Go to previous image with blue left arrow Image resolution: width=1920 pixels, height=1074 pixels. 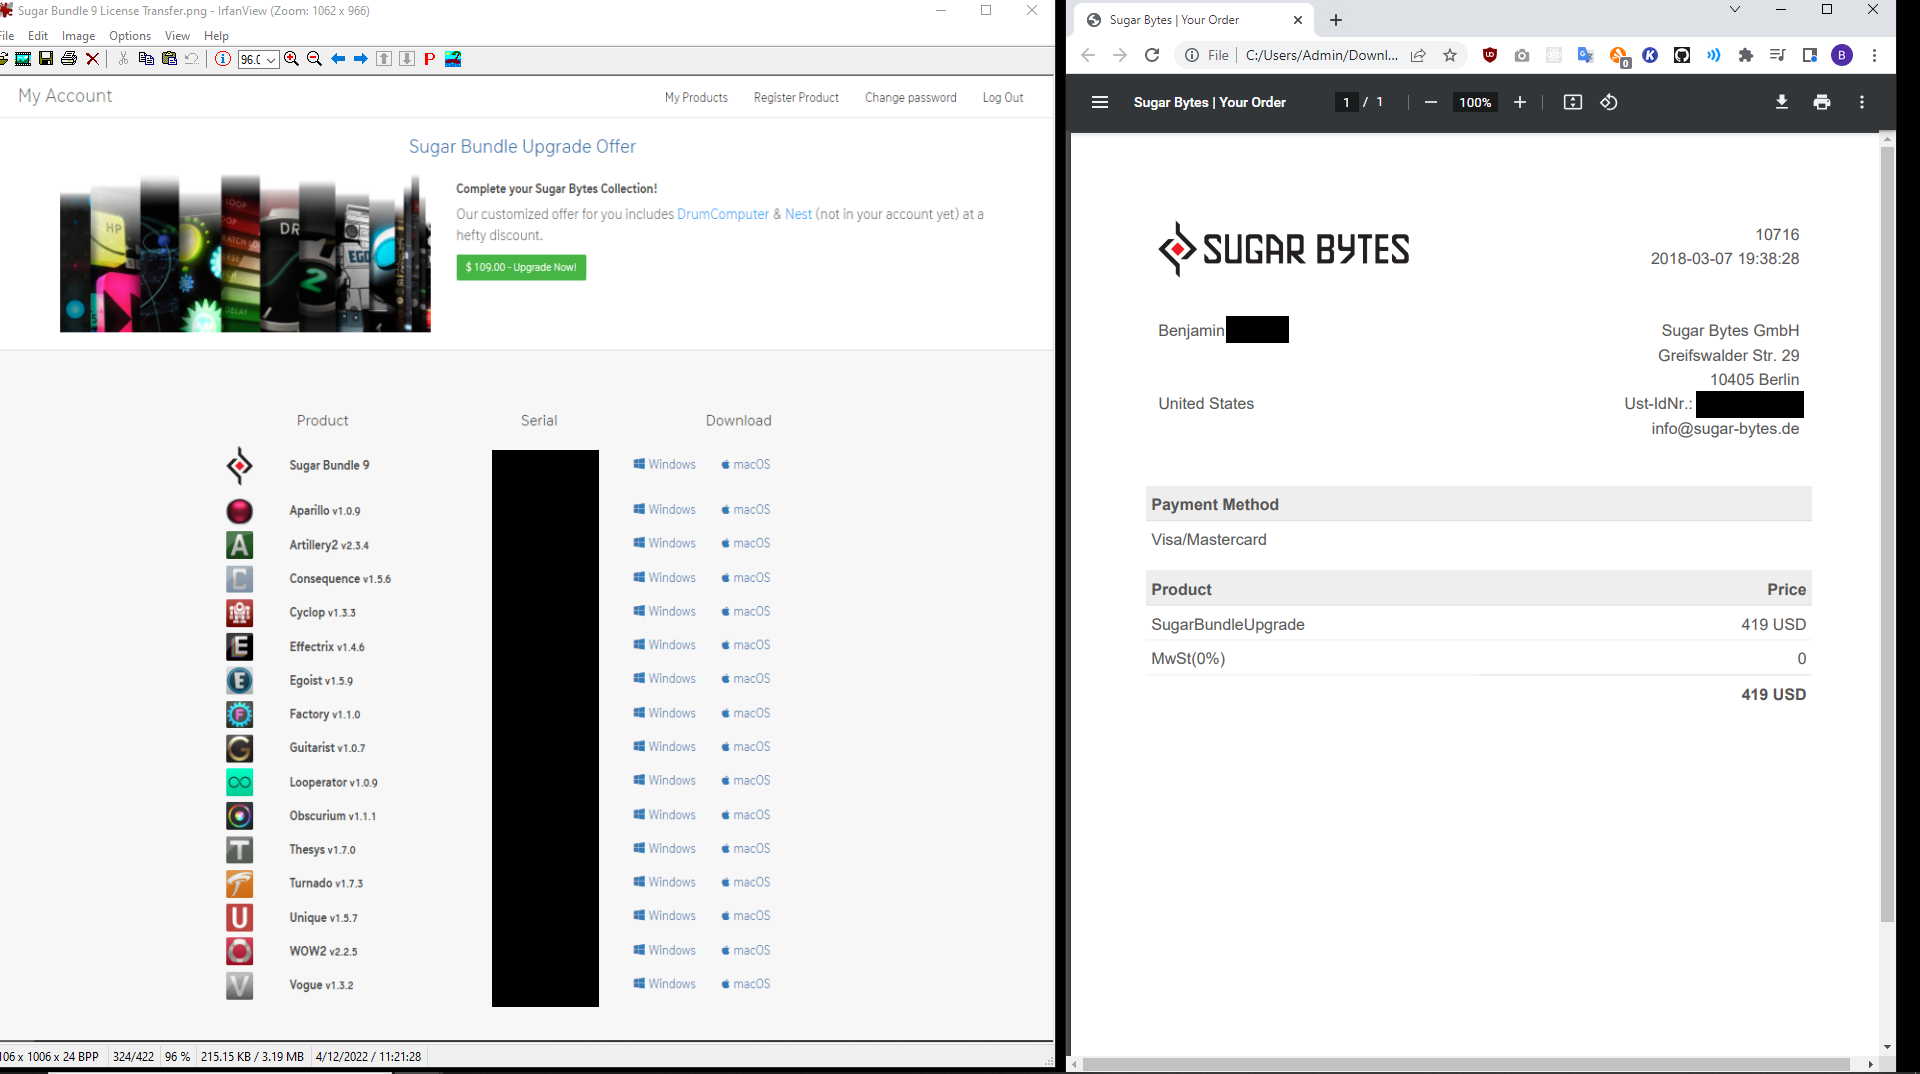(338, 59)
